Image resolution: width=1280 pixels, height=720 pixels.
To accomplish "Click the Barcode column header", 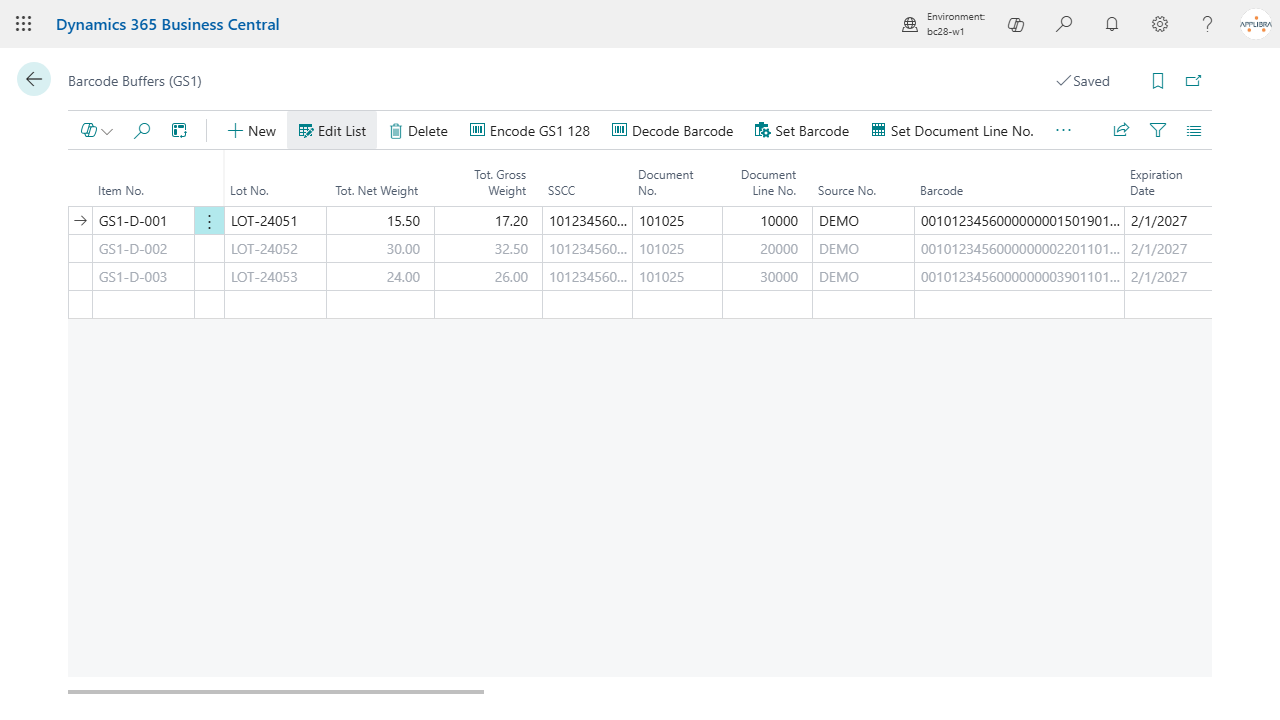I will tap(941, 190).
